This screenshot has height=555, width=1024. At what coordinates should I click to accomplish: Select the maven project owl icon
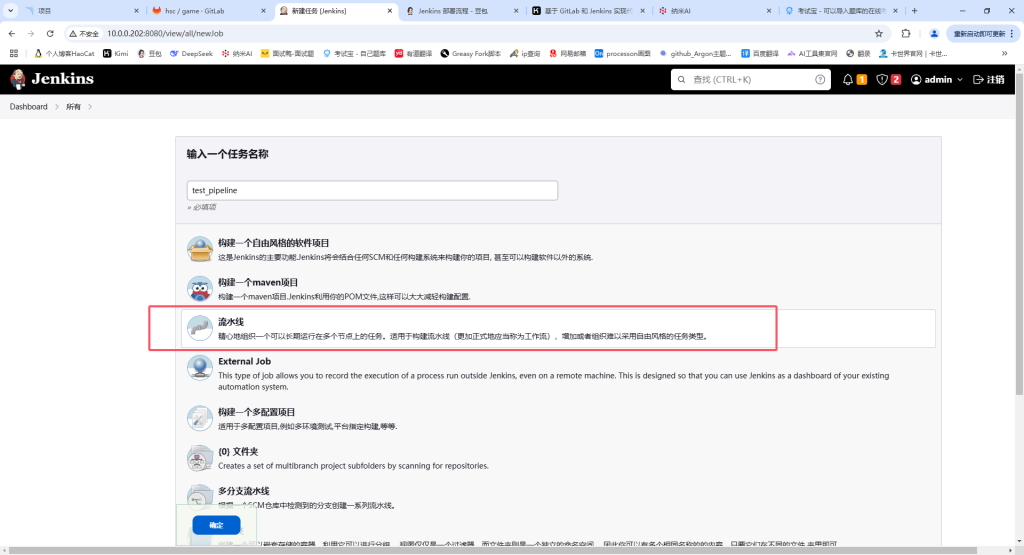[x=200, y=289]
